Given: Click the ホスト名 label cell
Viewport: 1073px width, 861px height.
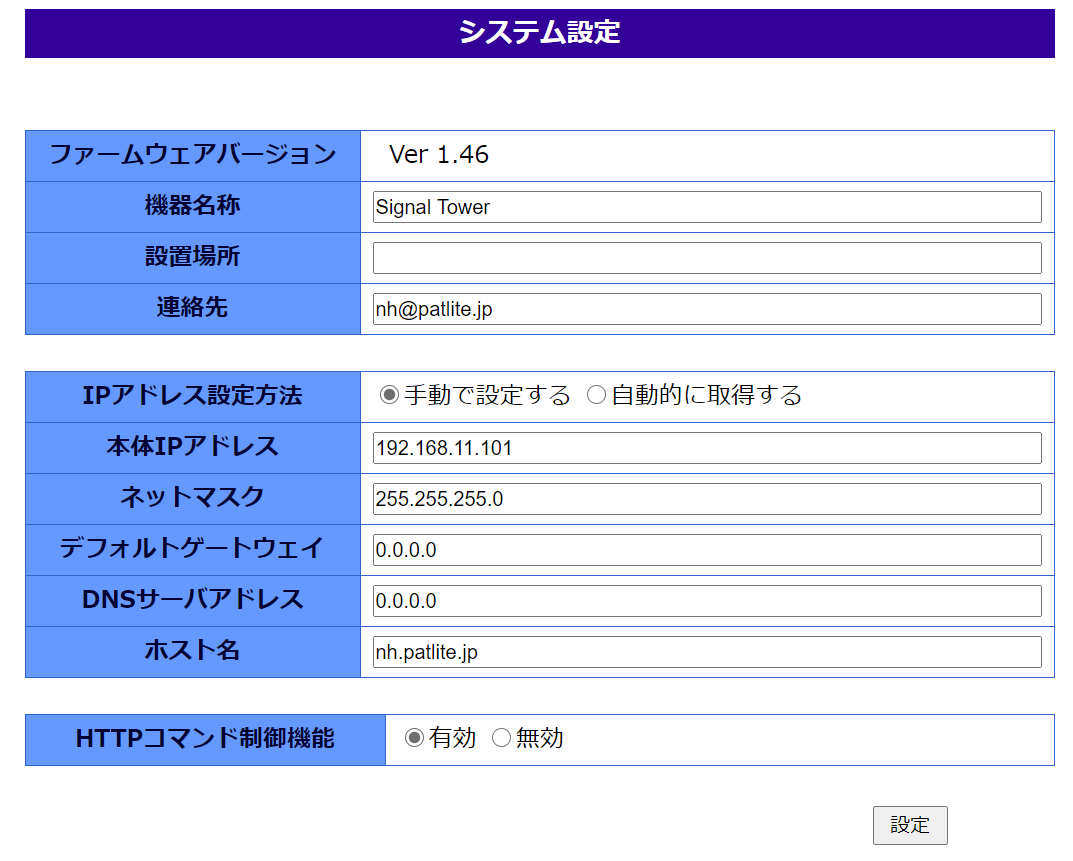Looking at the screenshot, I should coord(193,652).
